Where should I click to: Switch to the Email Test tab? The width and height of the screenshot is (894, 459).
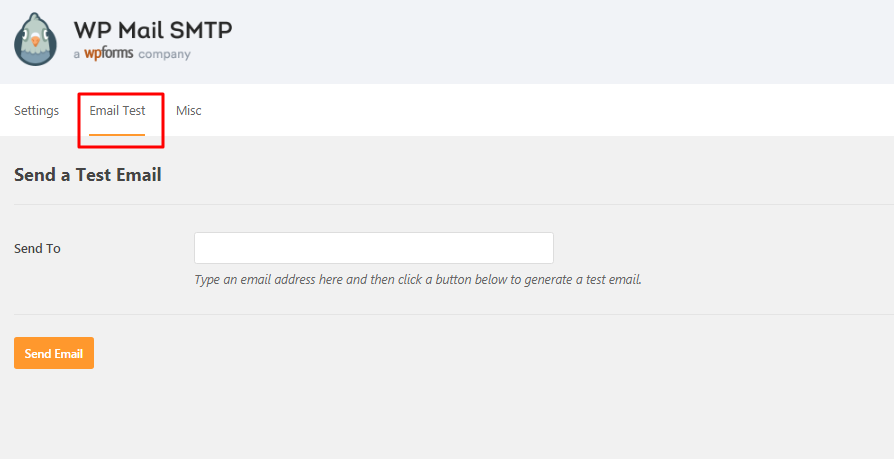[117, 110]
